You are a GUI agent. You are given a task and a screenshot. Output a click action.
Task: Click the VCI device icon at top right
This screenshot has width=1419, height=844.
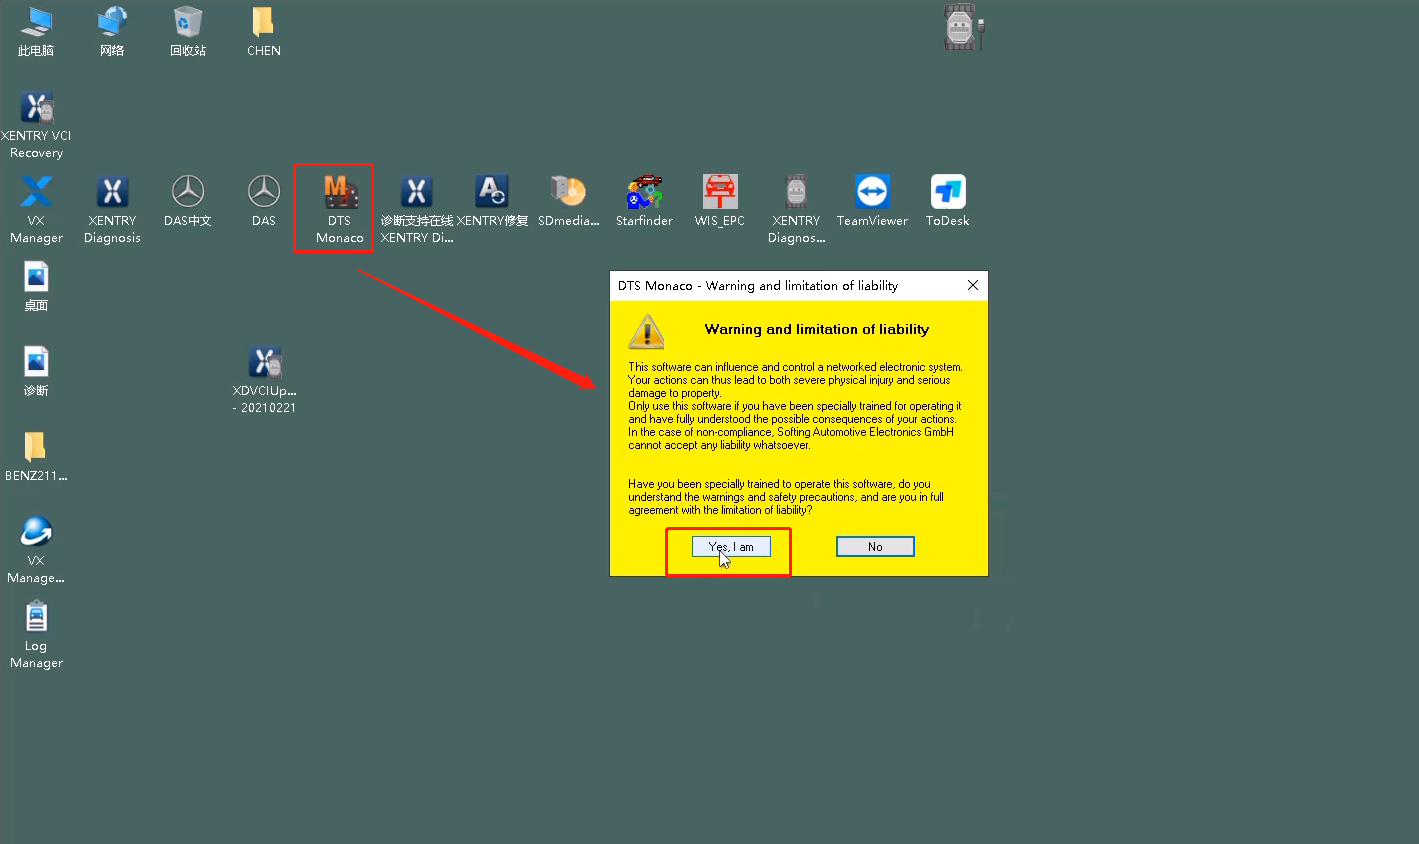coord(963,27)
